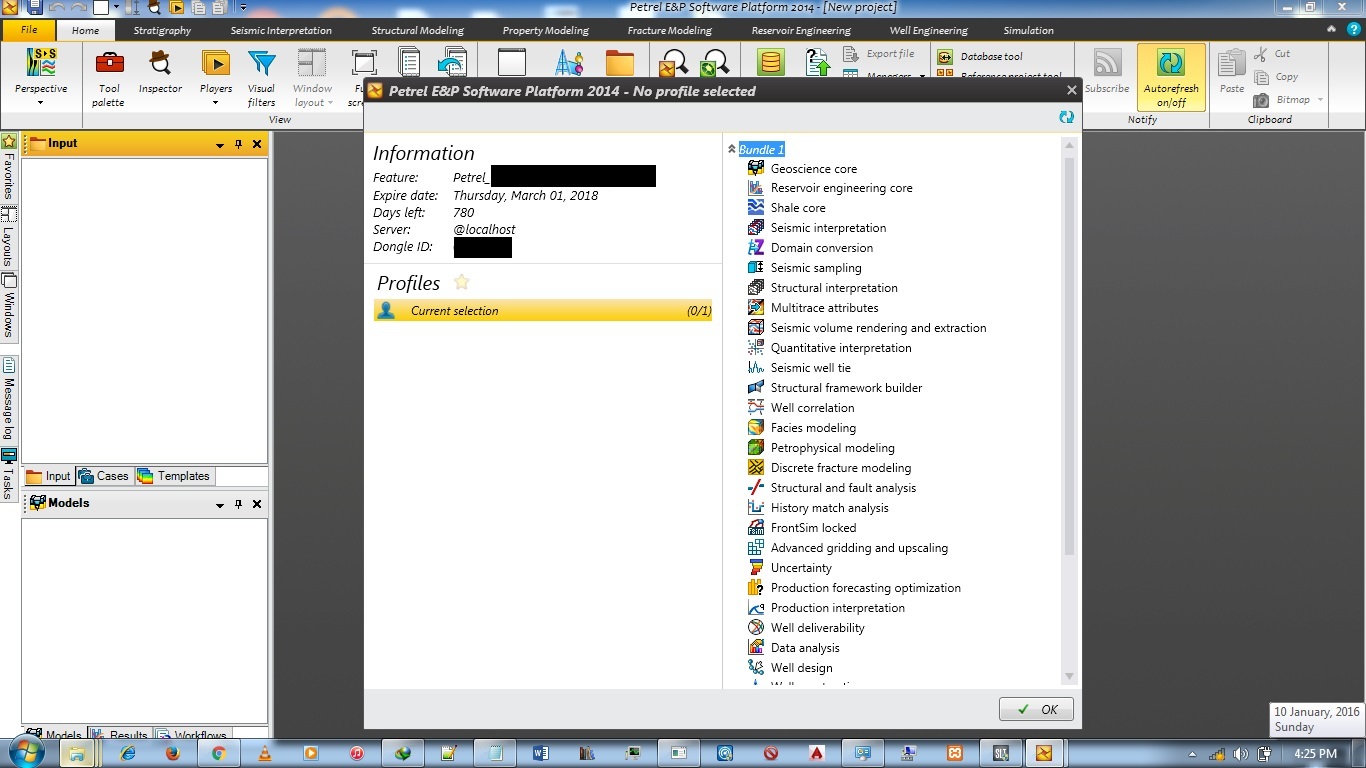Open the Tool palette
Viewport: 1366px width, 768px height.
coord(109,78)
